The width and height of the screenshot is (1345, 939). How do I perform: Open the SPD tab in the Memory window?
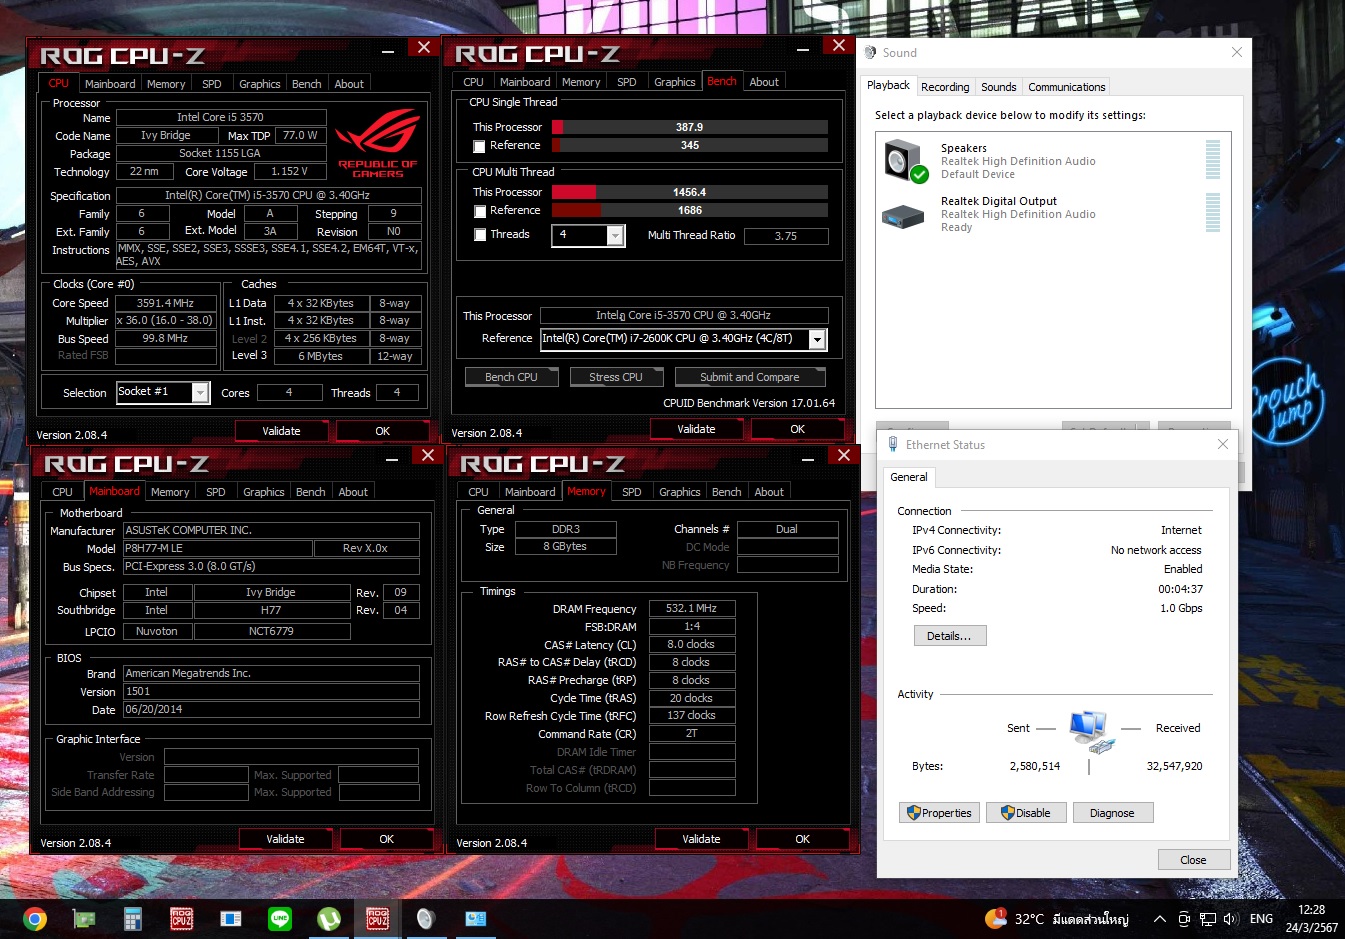631,492
